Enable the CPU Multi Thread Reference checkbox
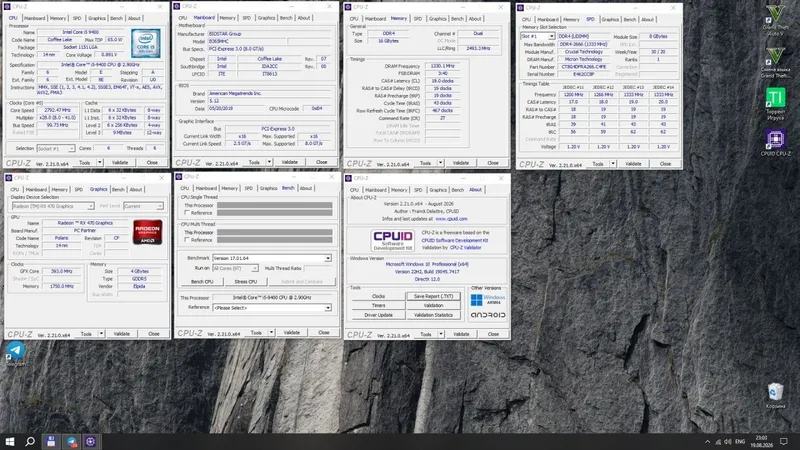Viewport: 800px width, 450px height. (x=187, y=240)
